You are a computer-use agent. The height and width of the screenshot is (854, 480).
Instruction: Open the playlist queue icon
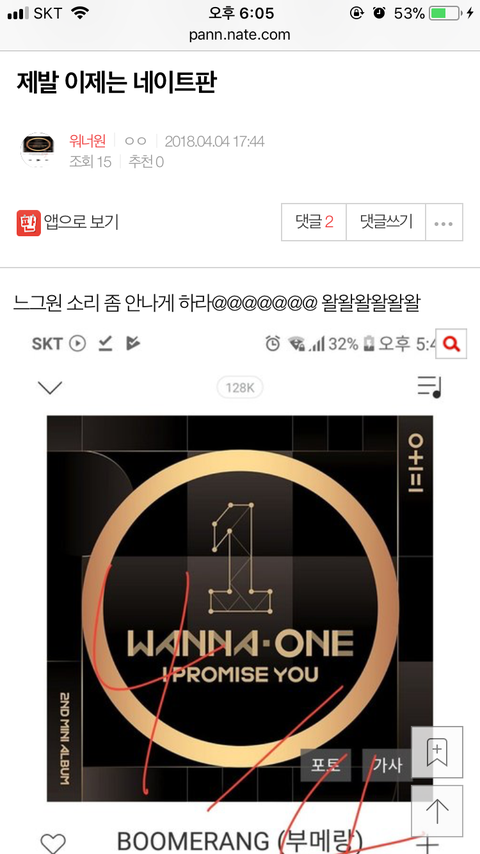point(430,387)
